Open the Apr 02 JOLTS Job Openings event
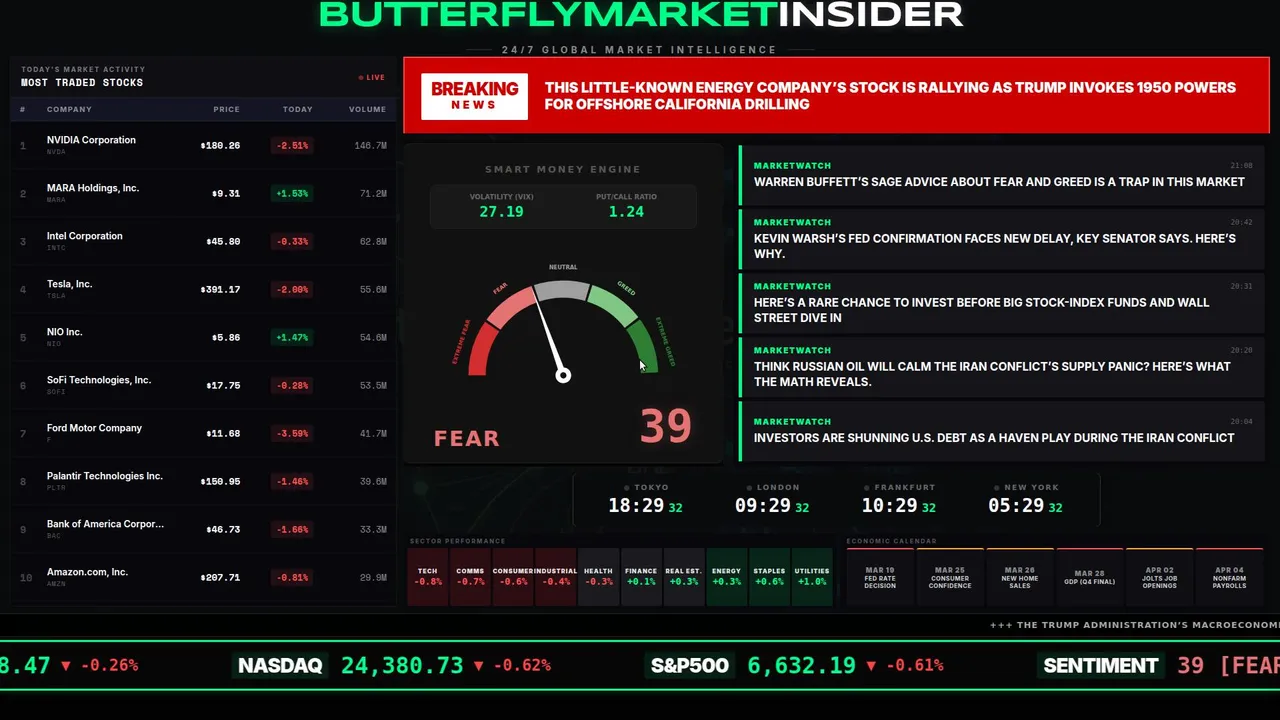This screenshot has height=720, width=1280. [x=1160, y=577]
